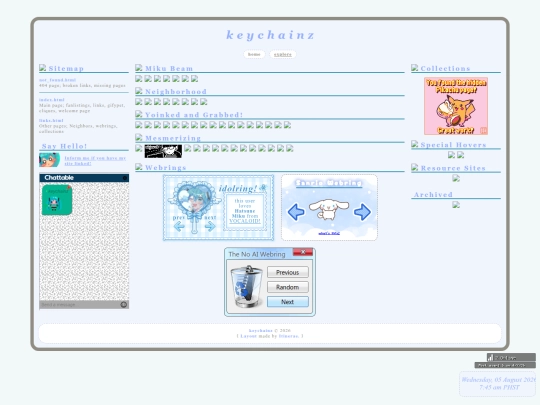Click the Chattable message input field

[80, 305]
